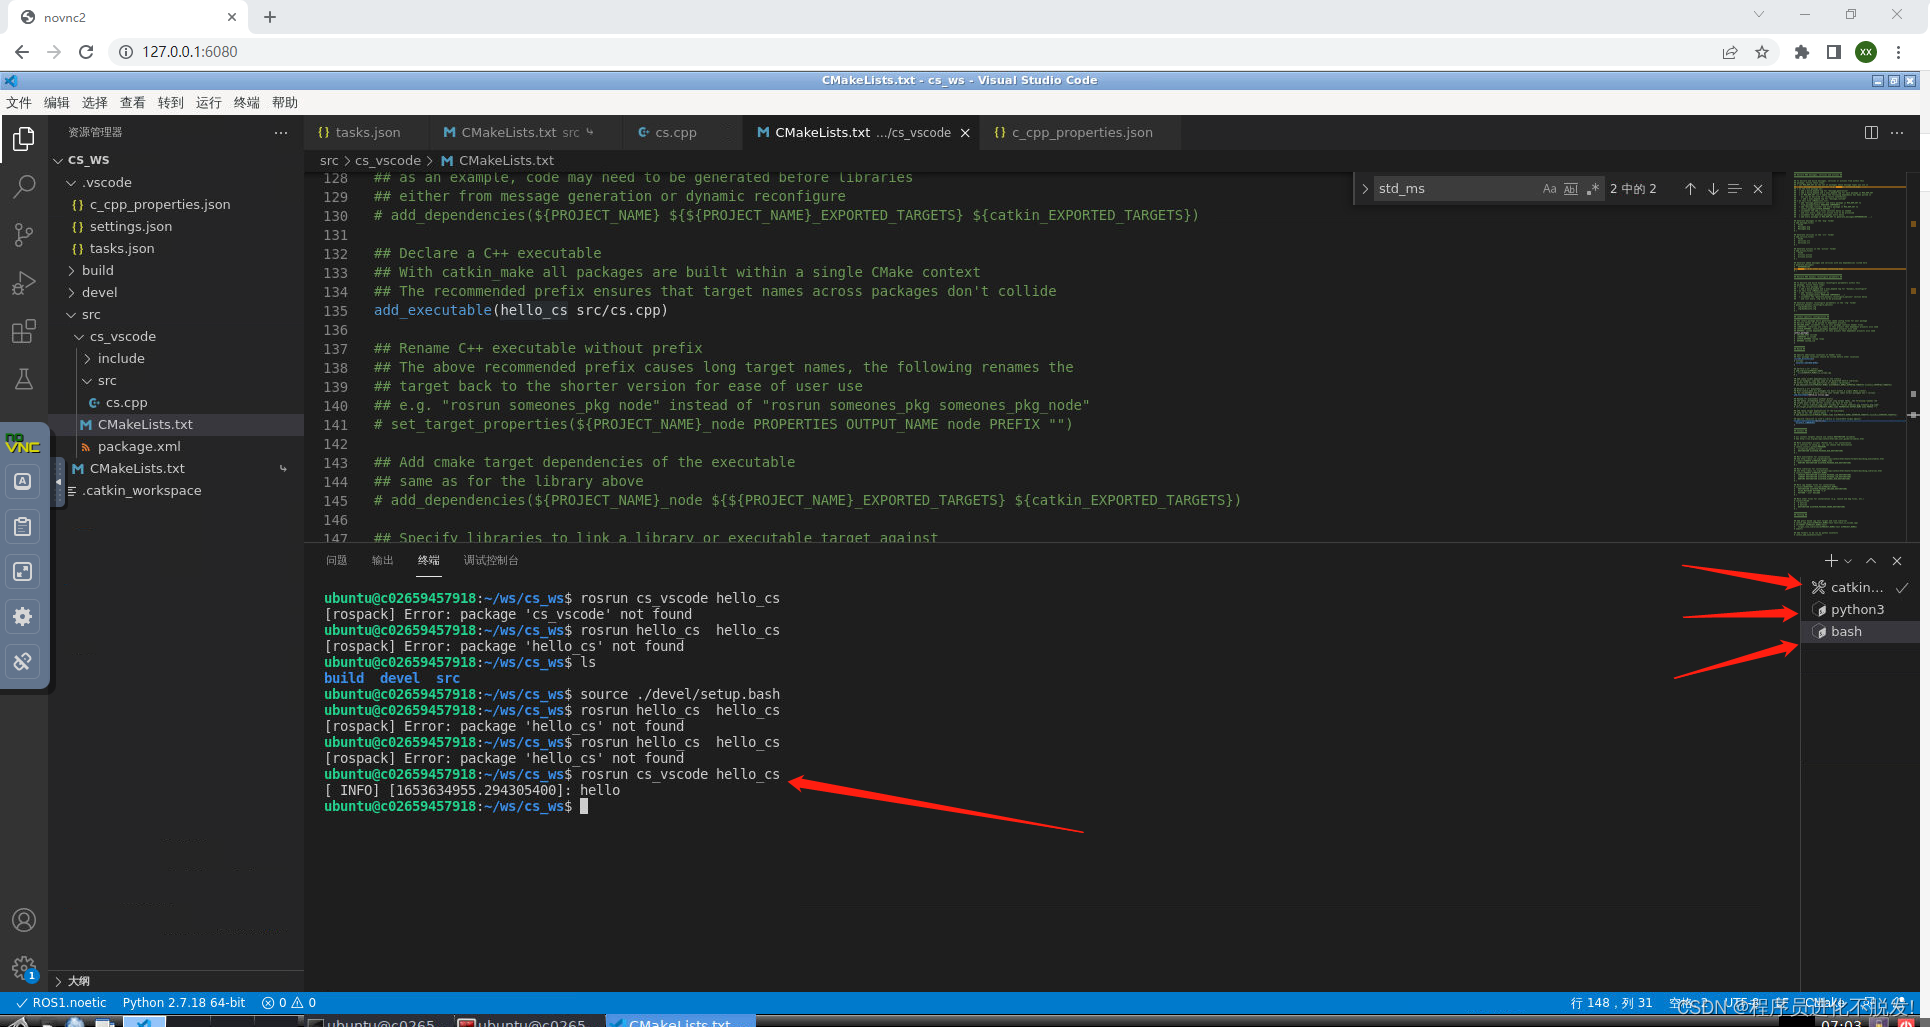Go to next find match
This screenshot has height=1027, width=1930.
[x=1713, y=189]
